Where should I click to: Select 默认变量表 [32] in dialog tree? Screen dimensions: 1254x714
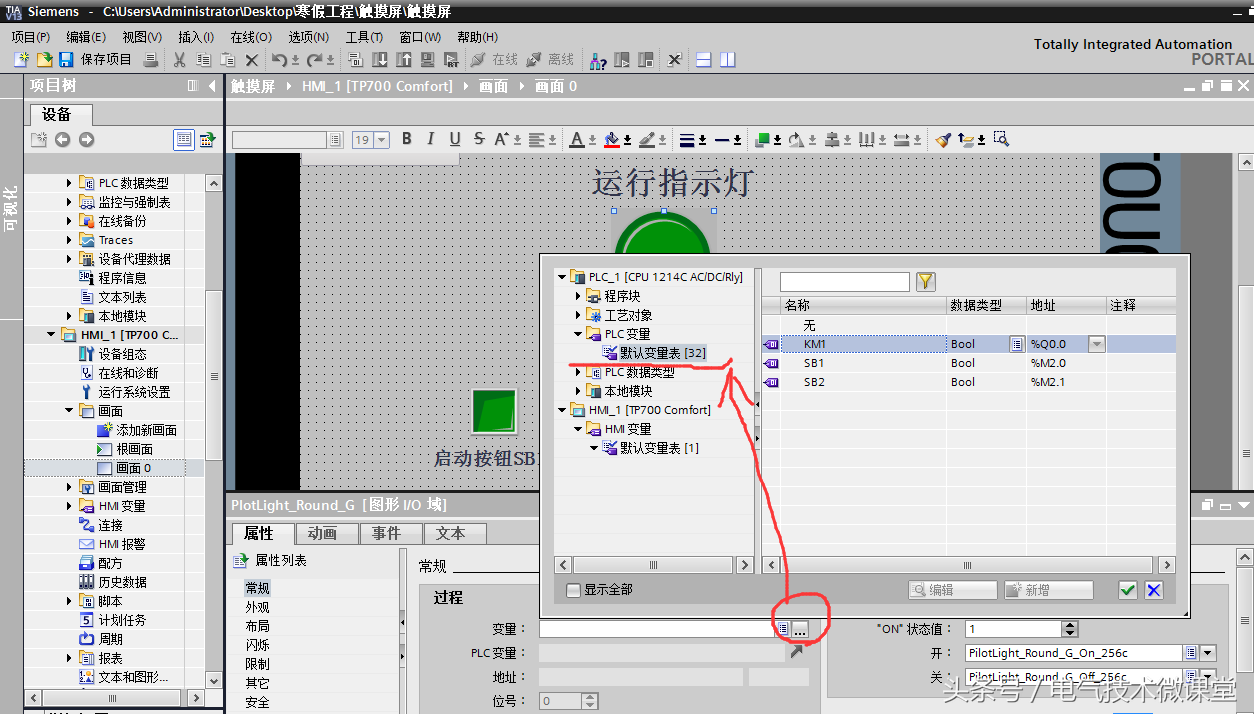click(x=654, y=353)
